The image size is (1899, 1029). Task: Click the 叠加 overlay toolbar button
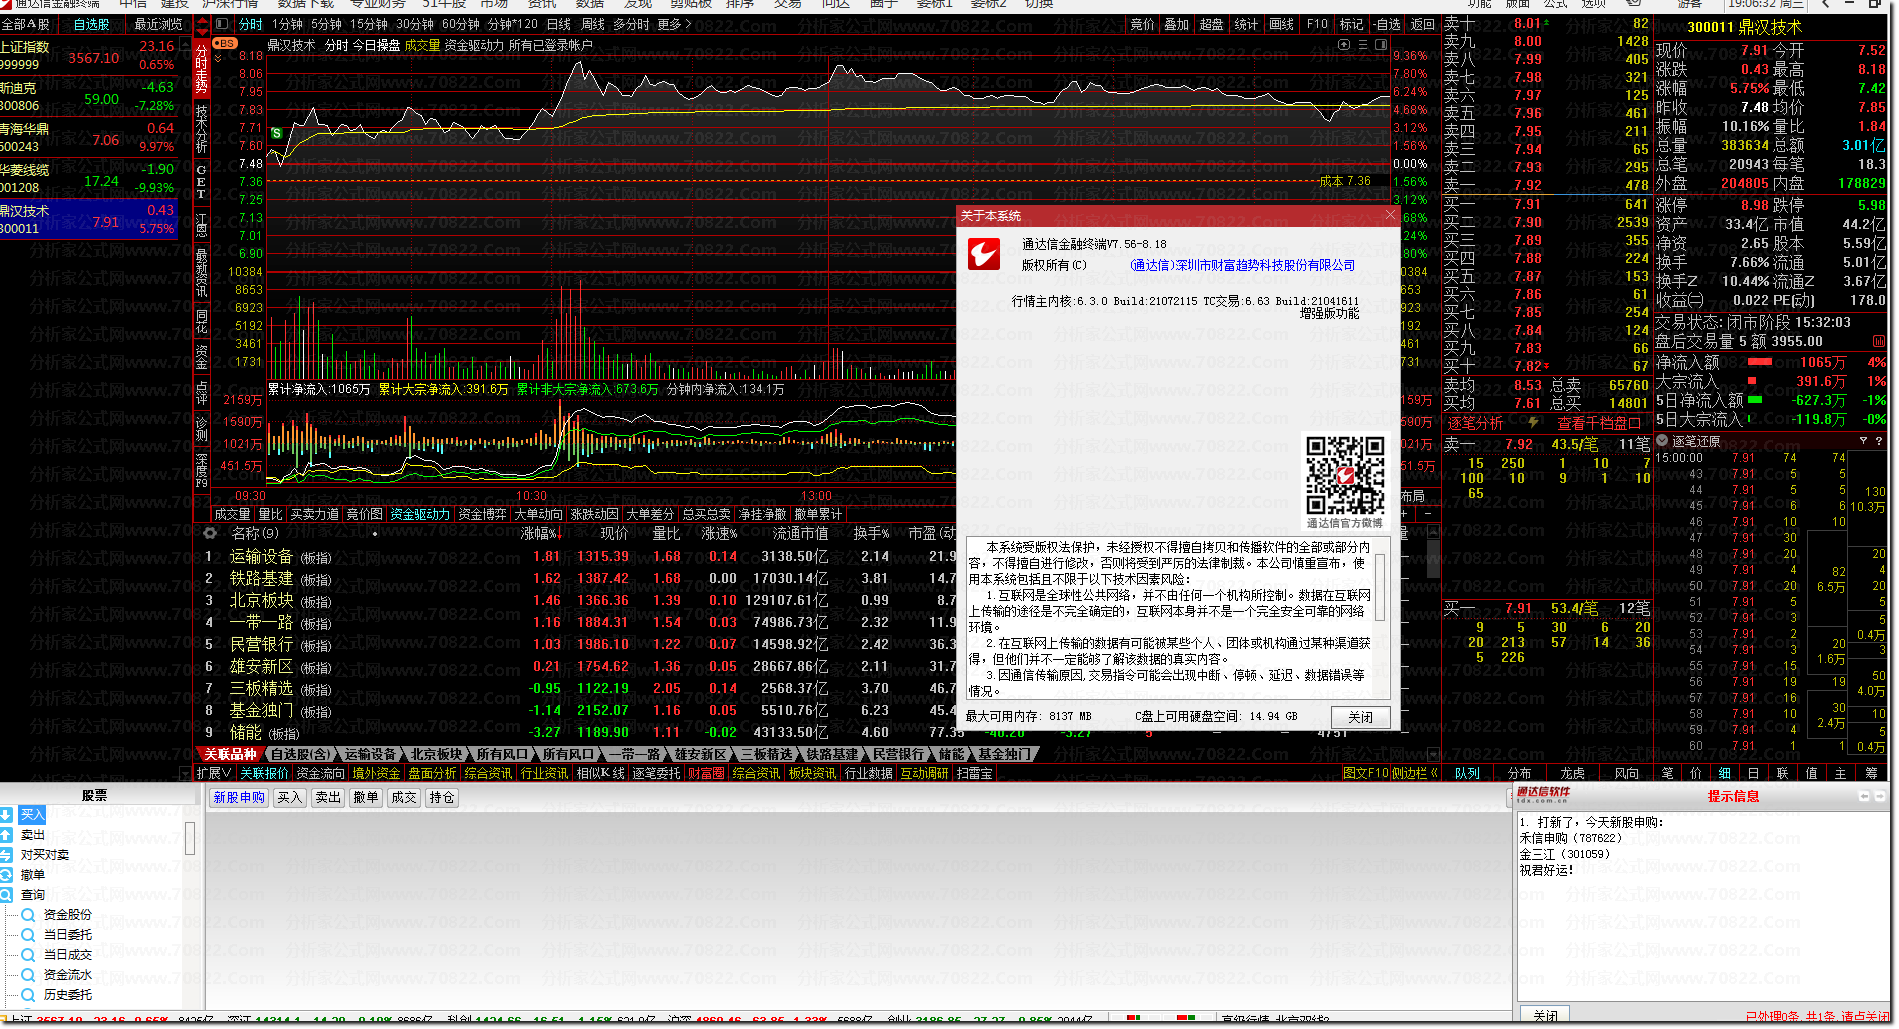1176,24
